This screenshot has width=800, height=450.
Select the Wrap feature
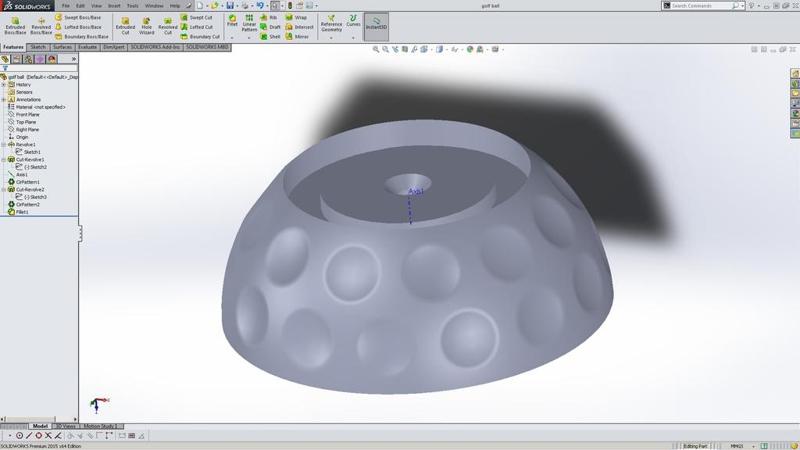[x=296, y=17]
